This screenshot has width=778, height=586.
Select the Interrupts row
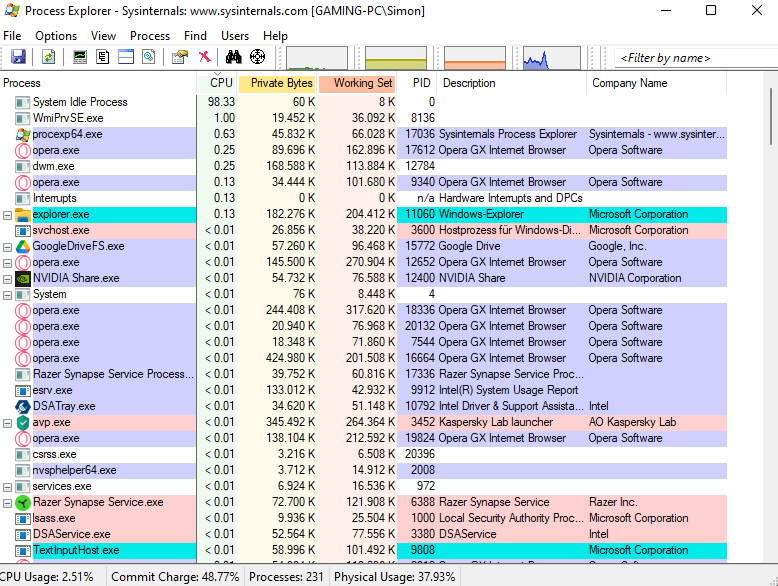363,198
